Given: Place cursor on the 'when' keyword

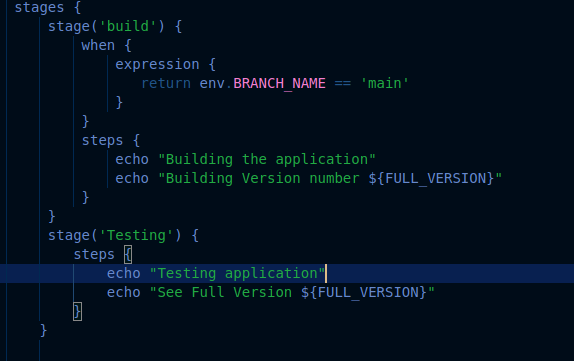Looking at the screenshot, I should [x=98, y=45].
